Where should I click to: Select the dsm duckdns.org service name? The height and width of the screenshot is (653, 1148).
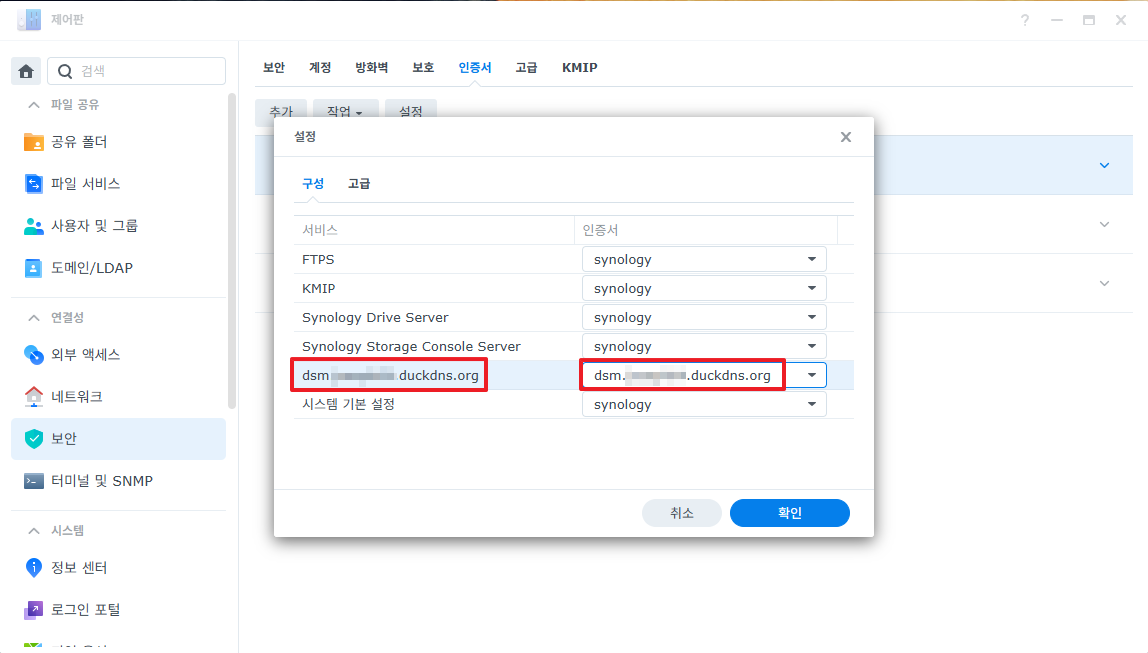point(390,376)
